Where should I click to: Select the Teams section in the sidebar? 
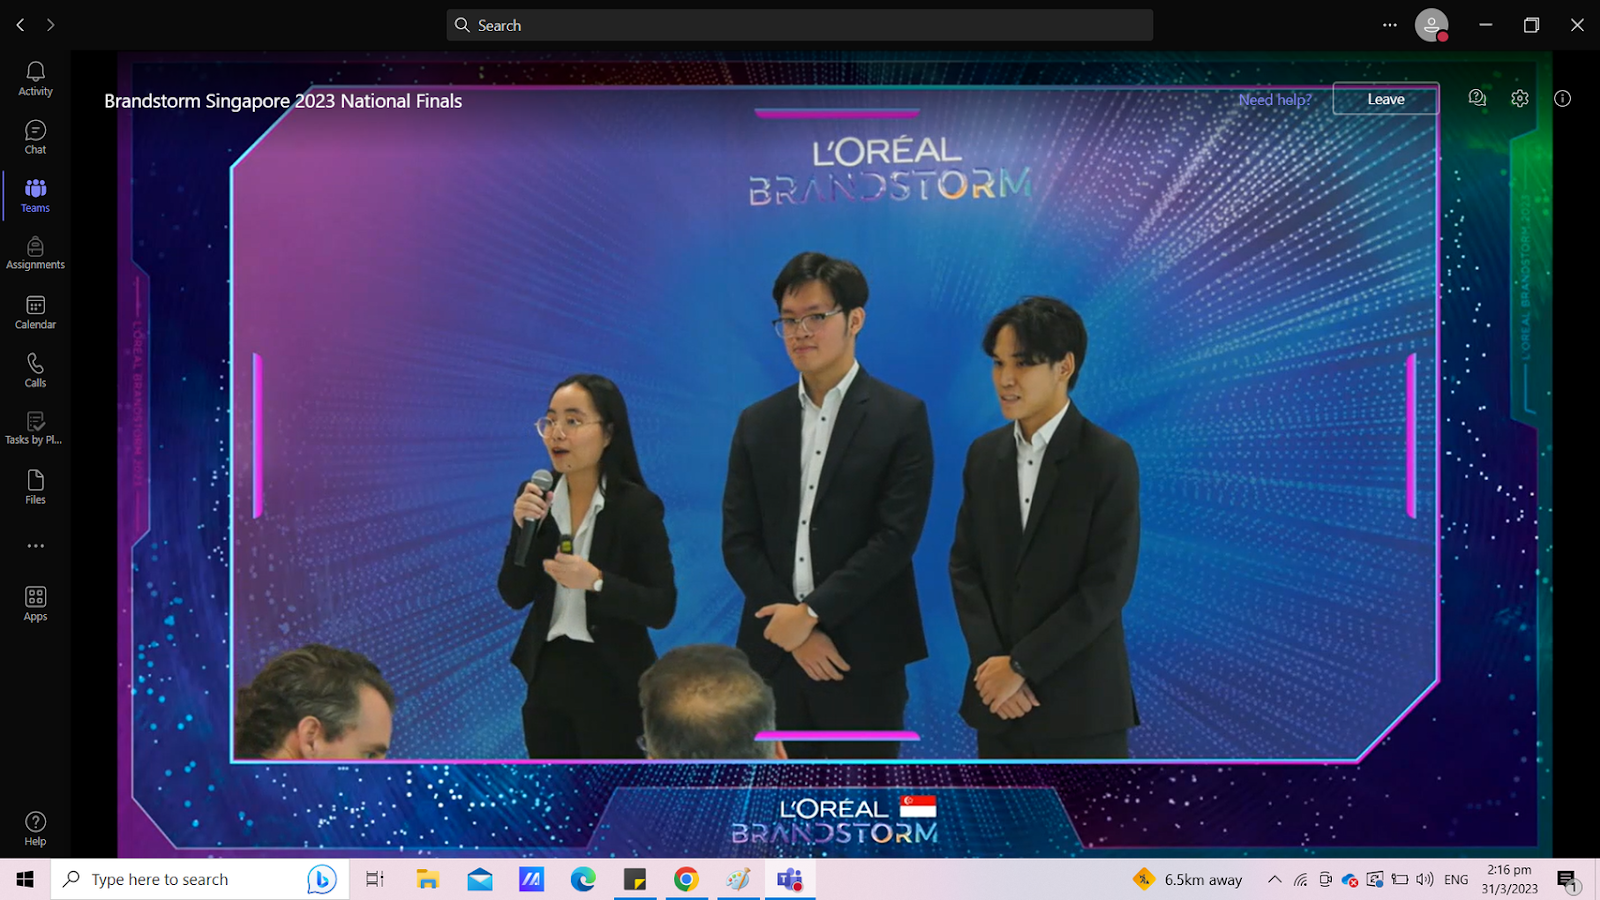(35, 195)
